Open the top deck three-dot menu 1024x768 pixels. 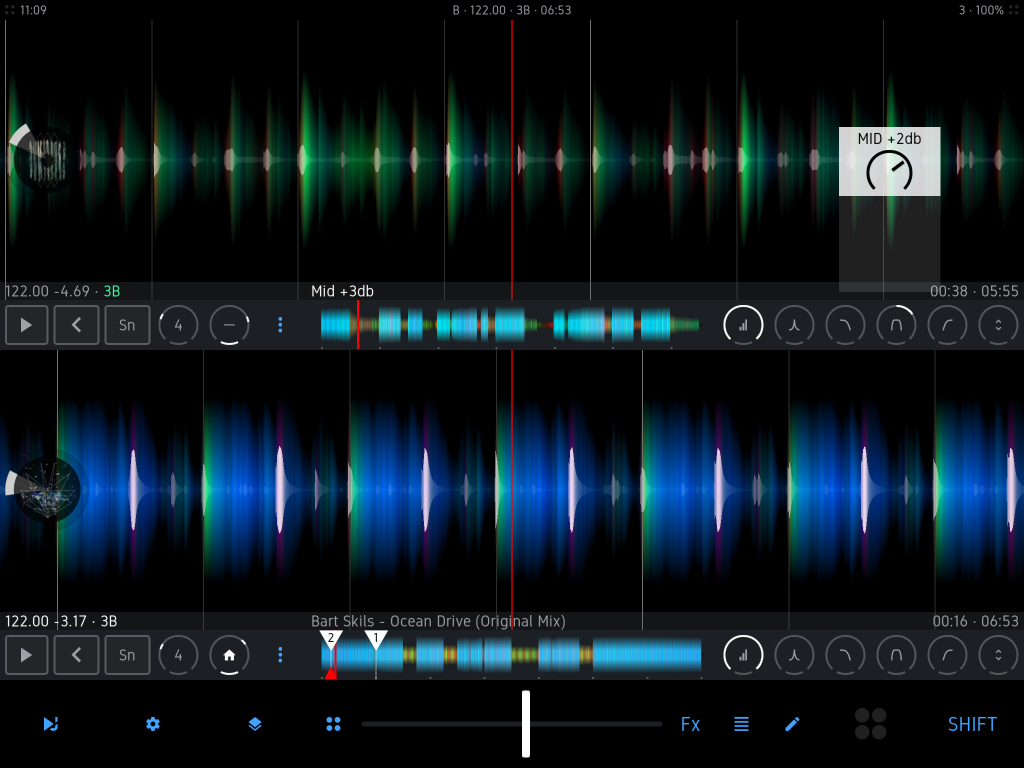point(279,324)
